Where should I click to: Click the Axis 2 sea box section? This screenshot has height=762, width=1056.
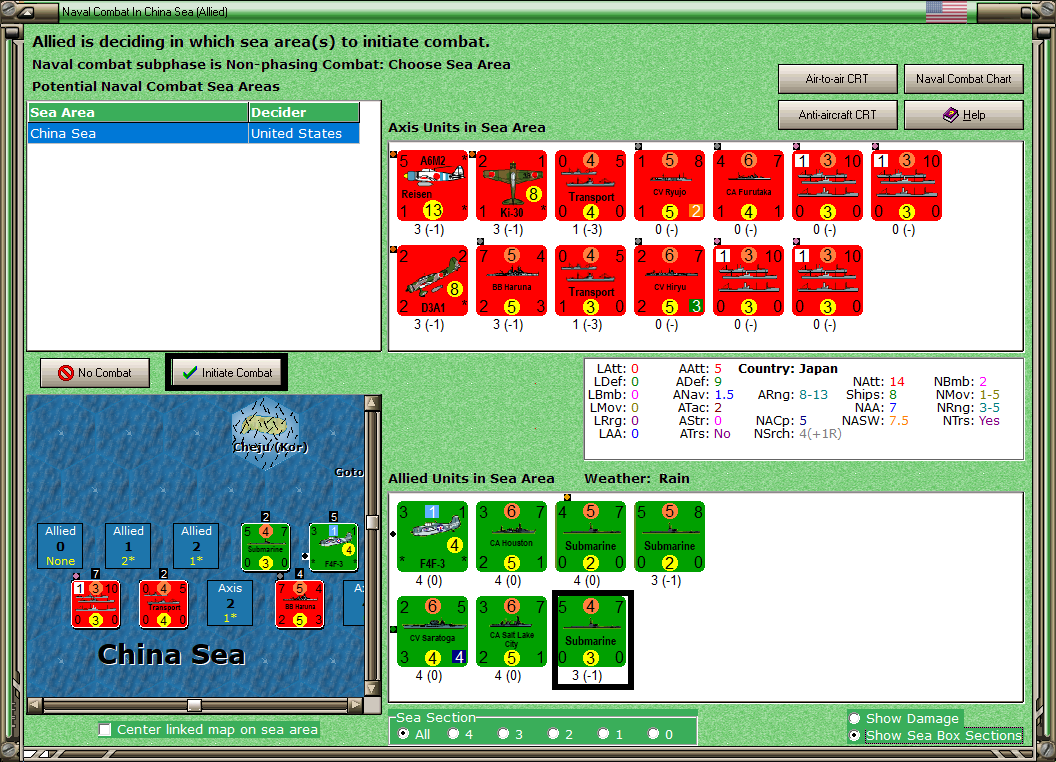pos(230,603)
